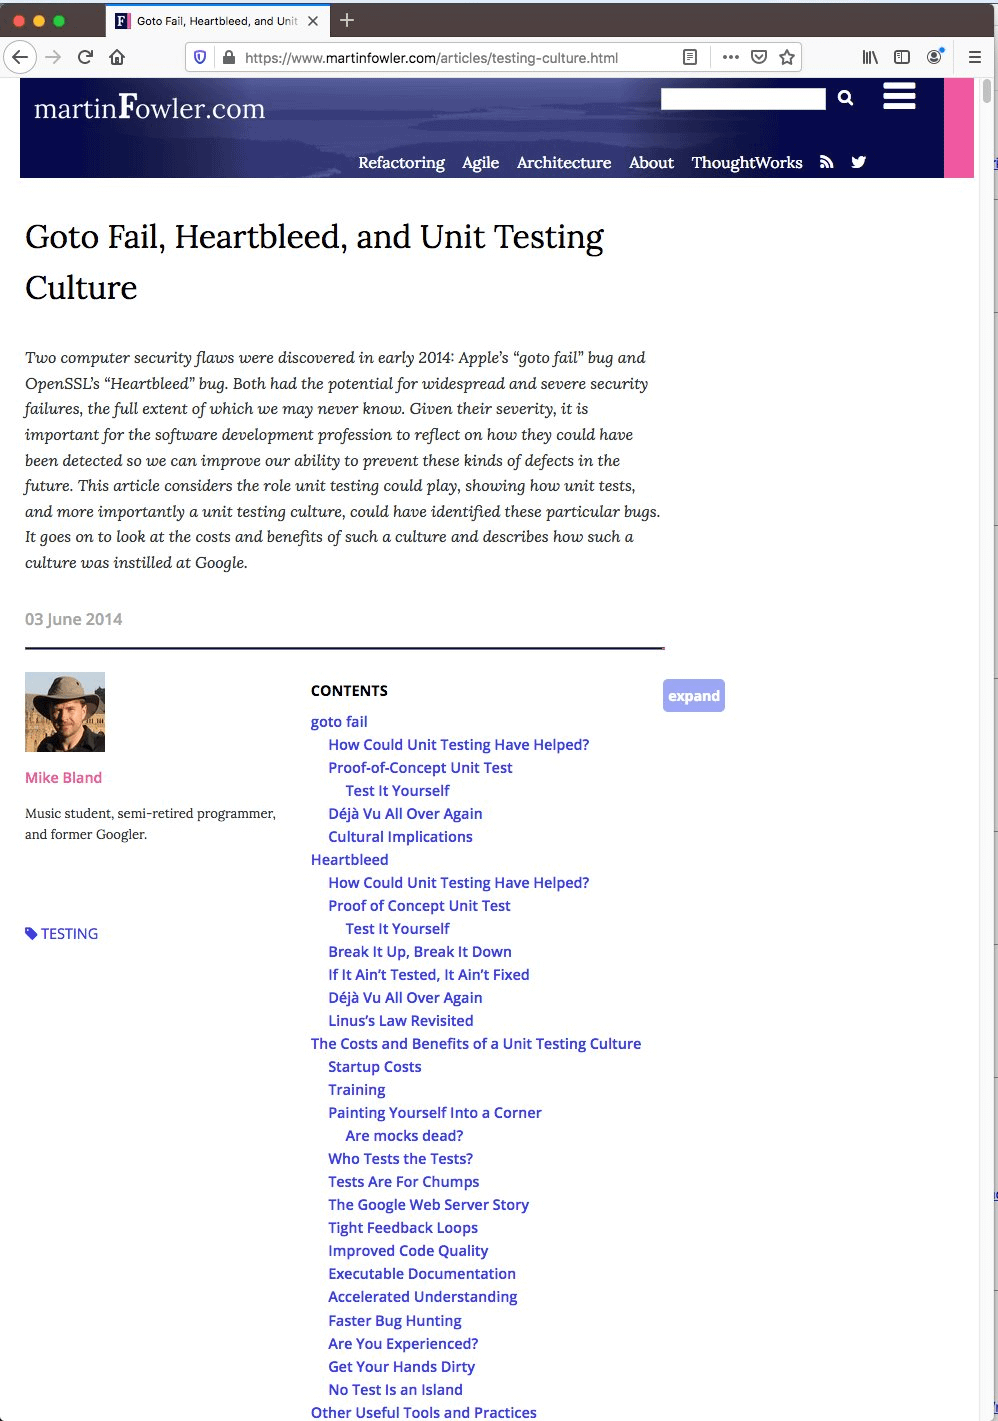Open Martin Fowler's Twitter link icon

coord(858,162)
